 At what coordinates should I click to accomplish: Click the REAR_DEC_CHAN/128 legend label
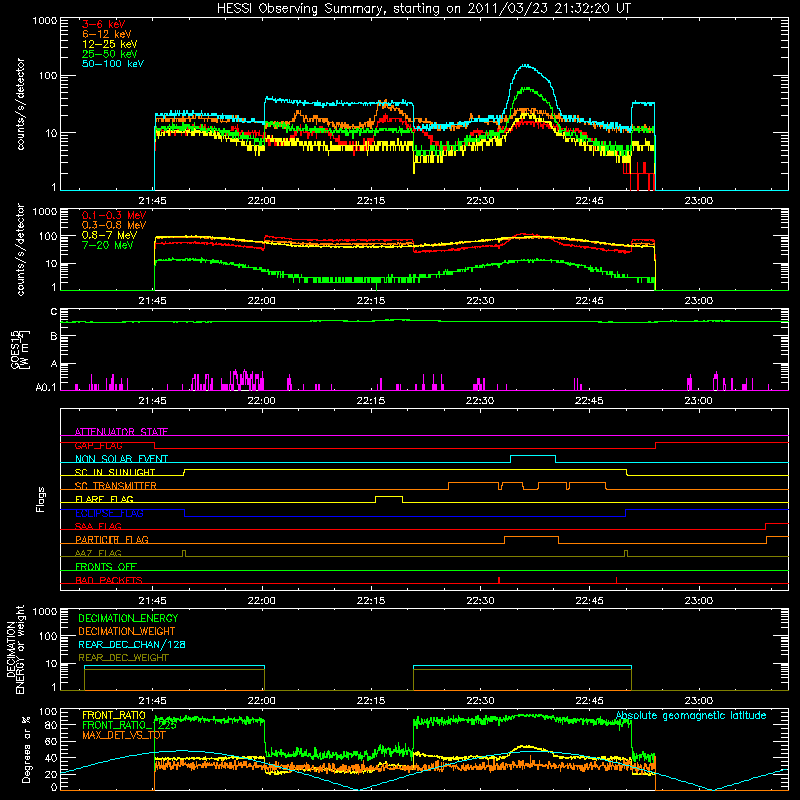(x=132, y=644)
